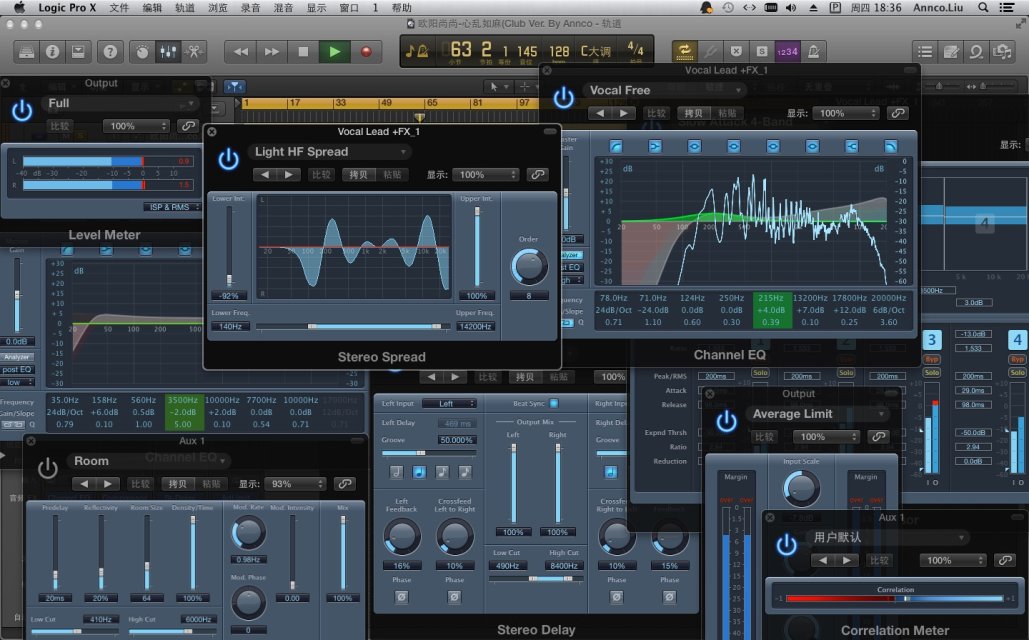The image size is (1029, 640).
Task: Click the Play button in transport
Action: 334,51
